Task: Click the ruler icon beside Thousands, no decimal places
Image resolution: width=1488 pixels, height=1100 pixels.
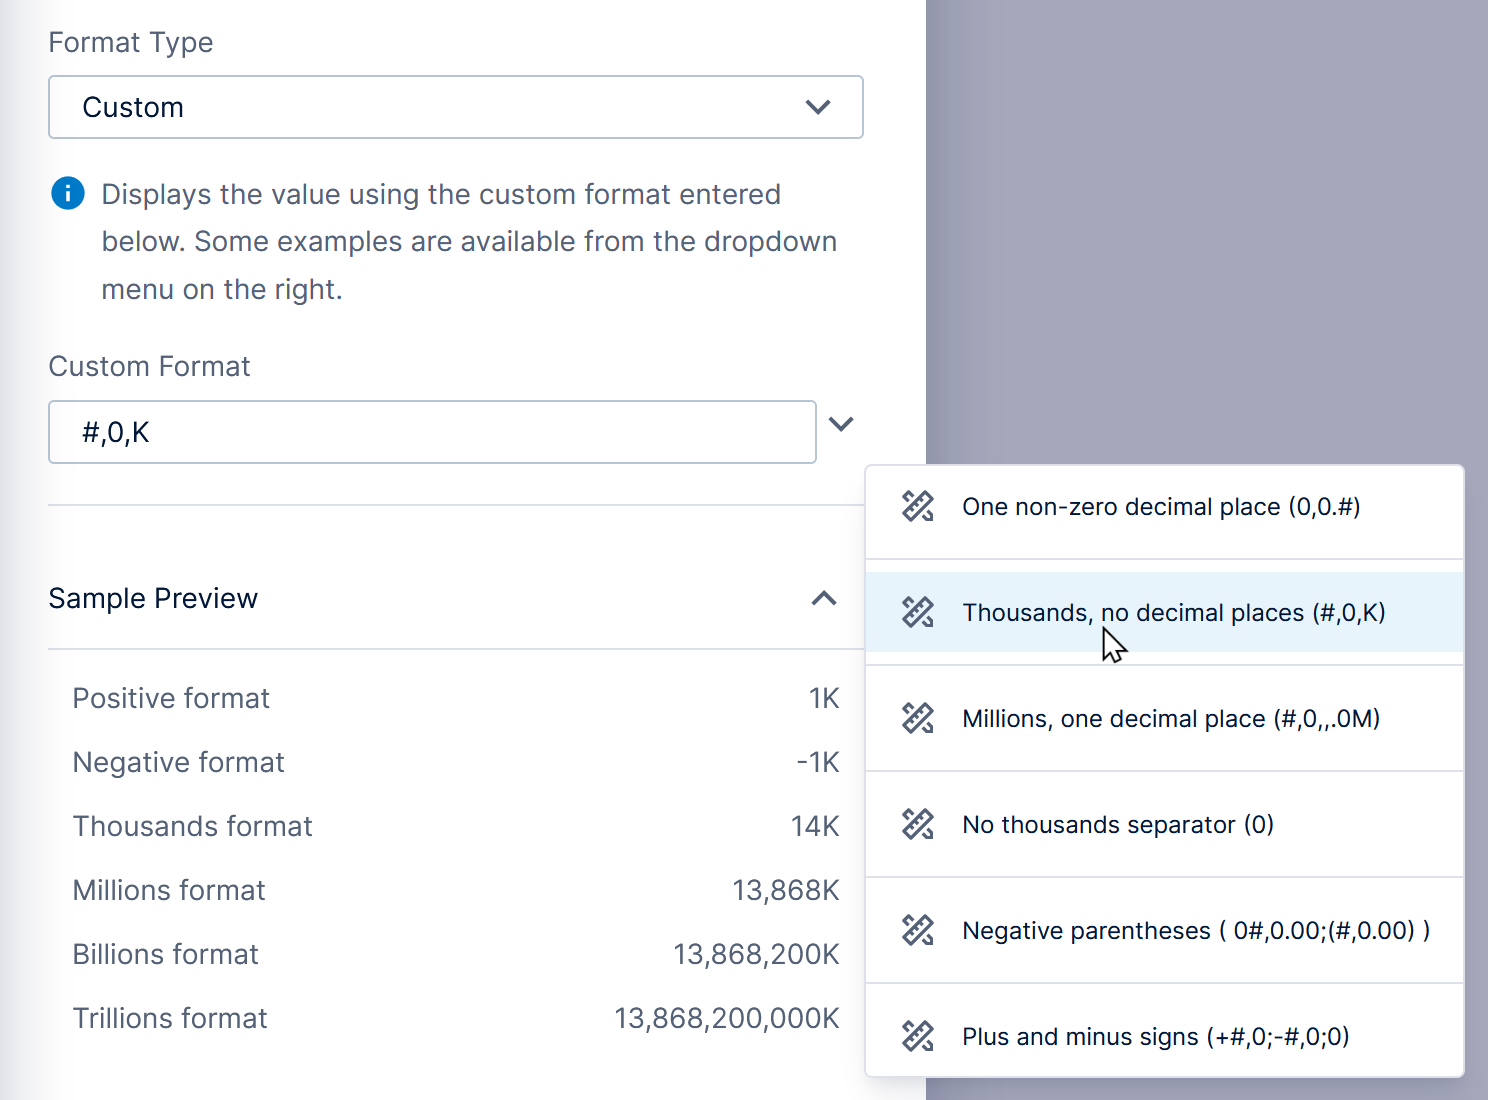Action: coord(917,612)
